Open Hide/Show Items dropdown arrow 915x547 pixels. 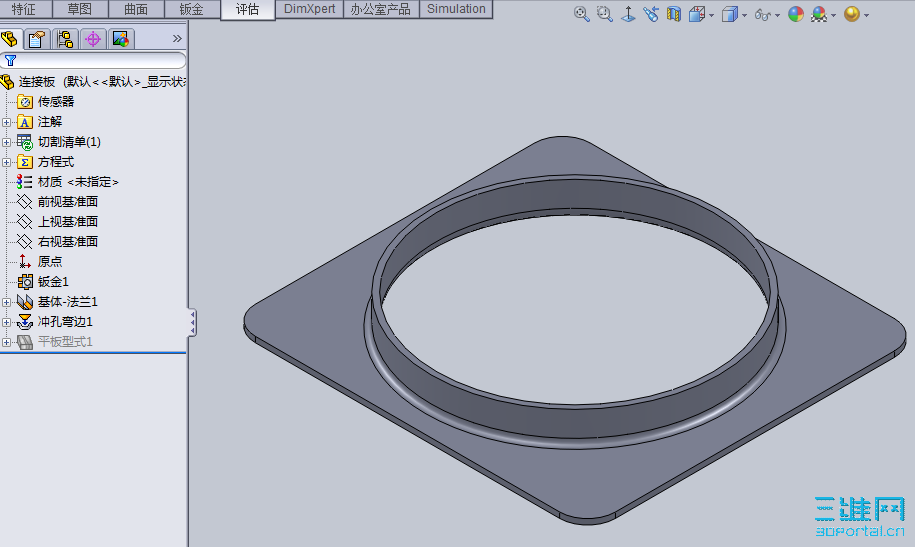point(778,15)
